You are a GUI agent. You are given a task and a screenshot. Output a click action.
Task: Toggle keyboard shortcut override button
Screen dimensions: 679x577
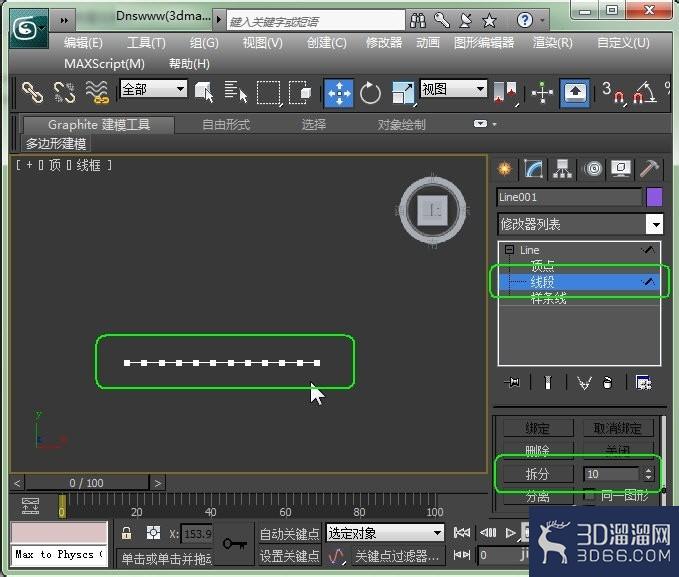click(x=574, y=93)
